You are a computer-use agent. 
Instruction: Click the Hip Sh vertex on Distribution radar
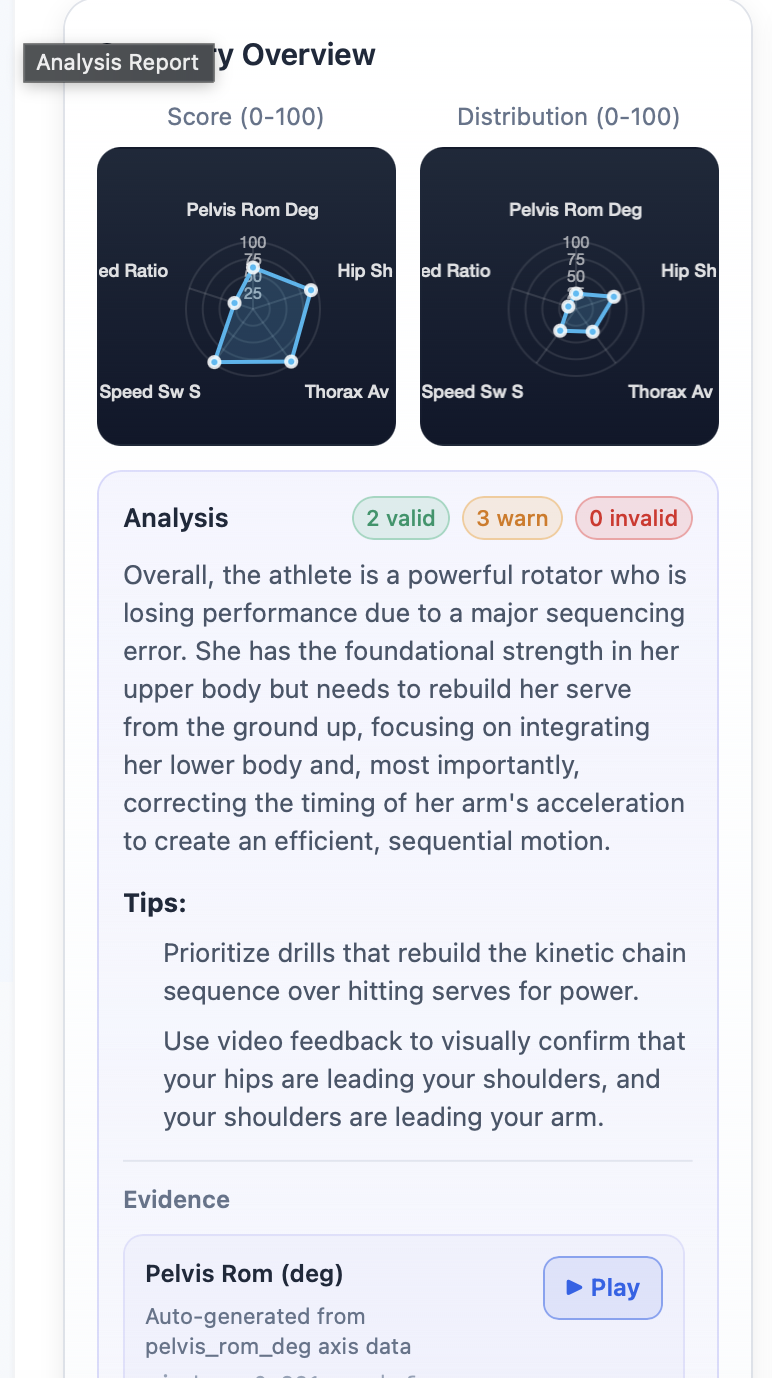point(613,297)
